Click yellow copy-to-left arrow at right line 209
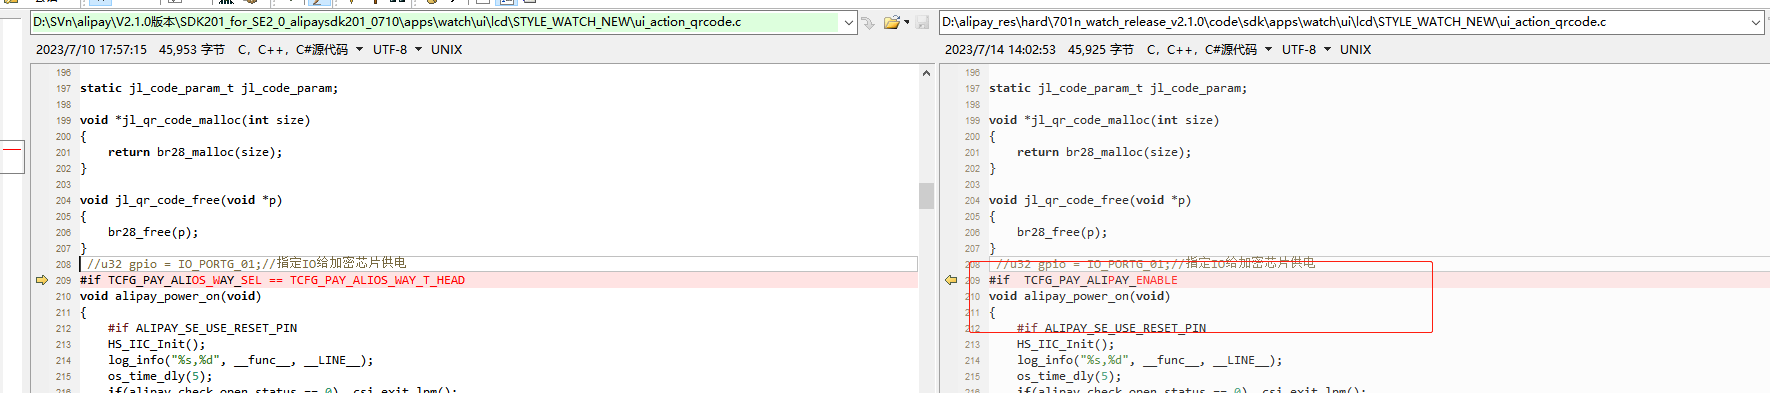This screenshot has height=393, width=1770. coord(951,280)
